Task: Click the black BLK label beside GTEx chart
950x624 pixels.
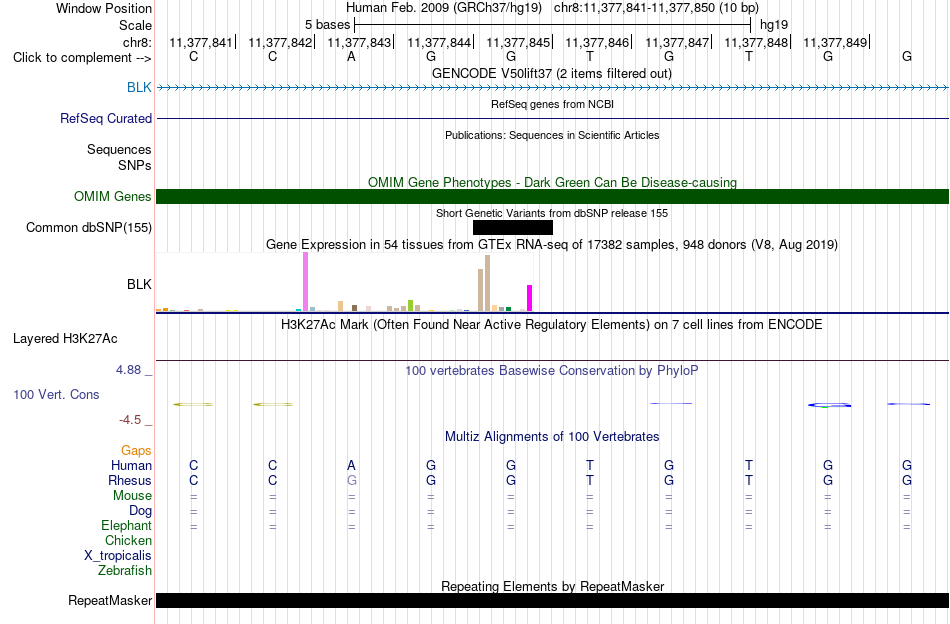Action: (x=139, y=284)
